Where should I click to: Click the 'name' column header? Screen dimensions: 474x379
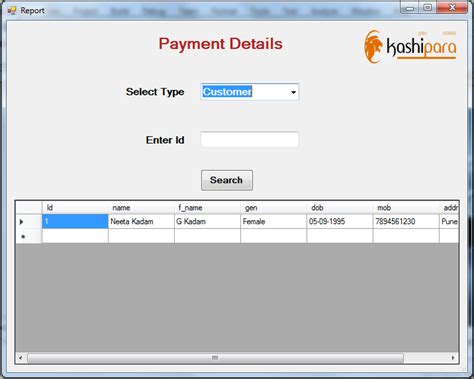tap(141, 208)
